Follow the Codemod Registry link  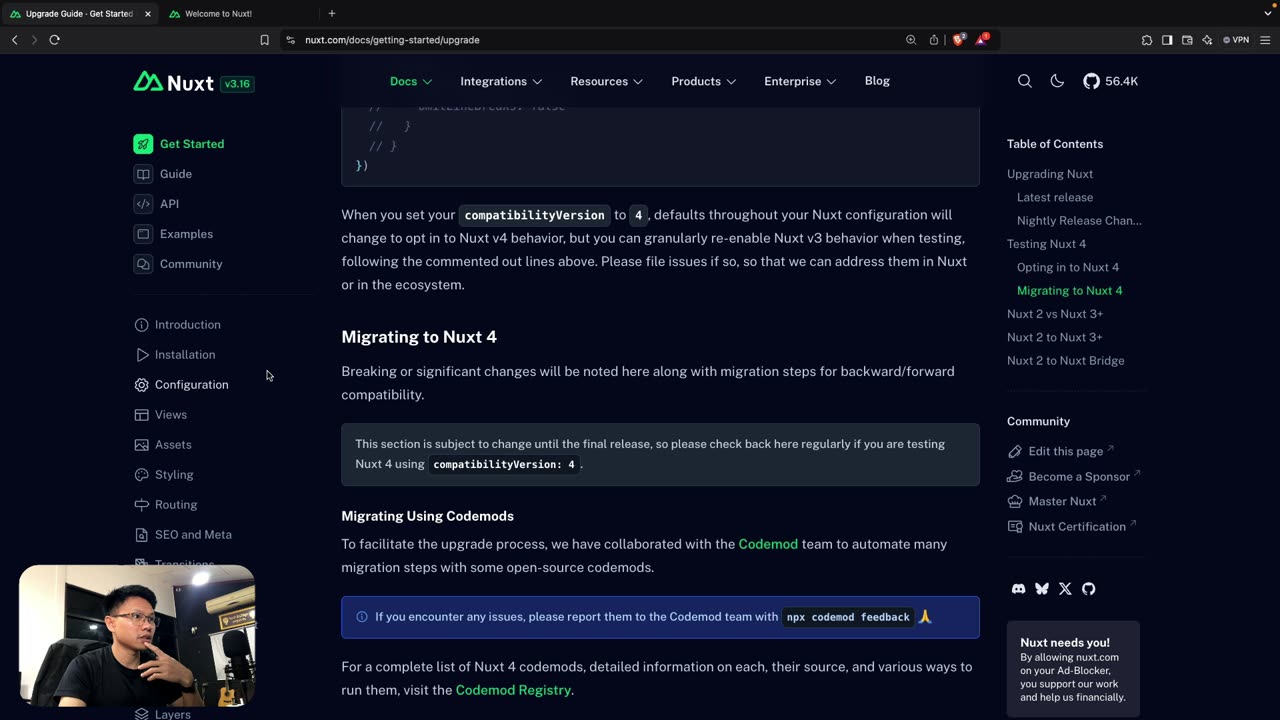pyautogui.click(x=513, y=690)
